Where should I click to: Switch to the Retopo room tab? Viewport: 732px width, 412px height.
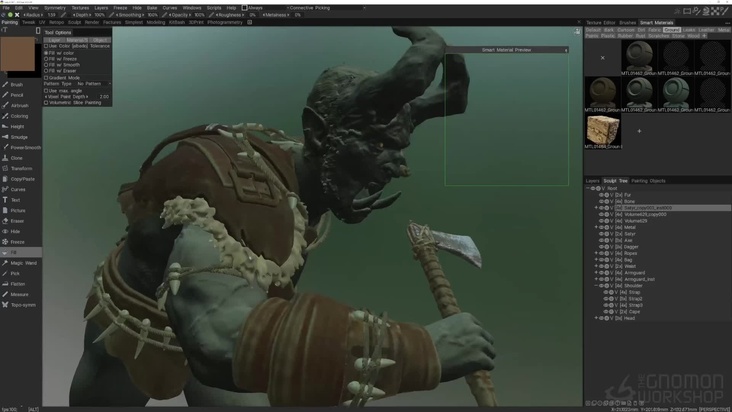56,22
